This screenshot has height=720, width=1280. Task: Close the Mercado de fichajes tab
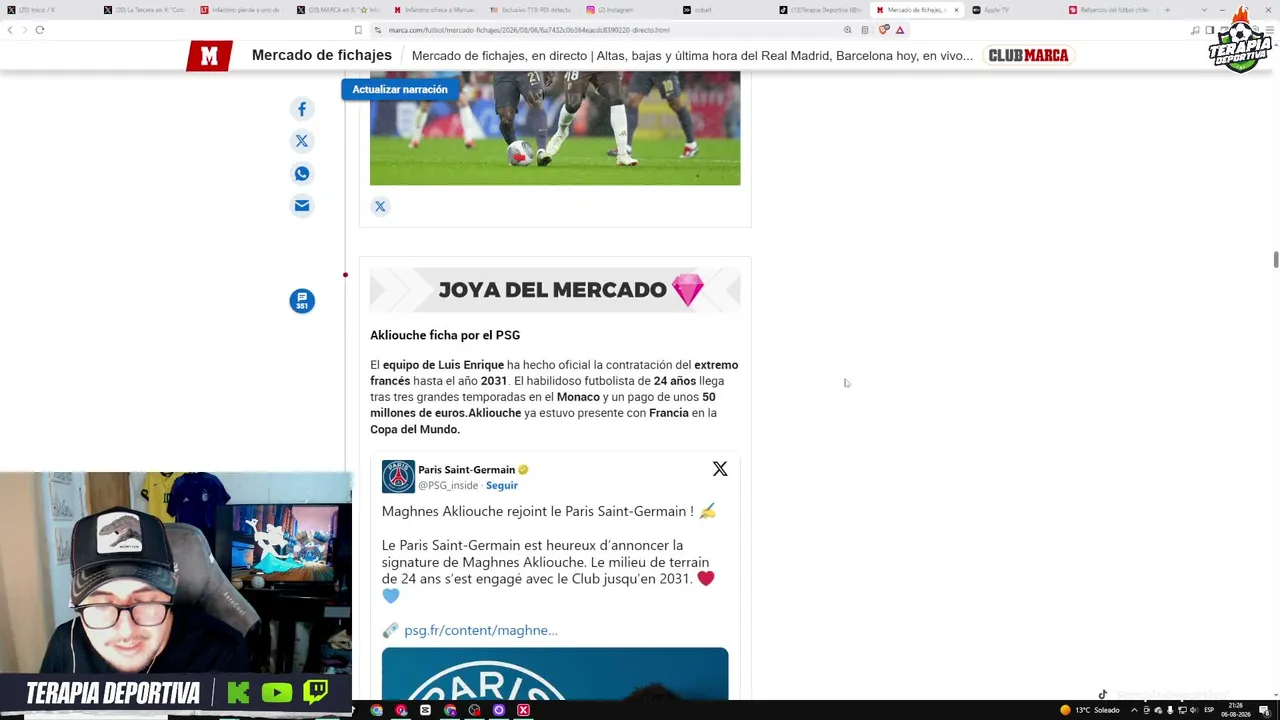(x=956, y=10)
